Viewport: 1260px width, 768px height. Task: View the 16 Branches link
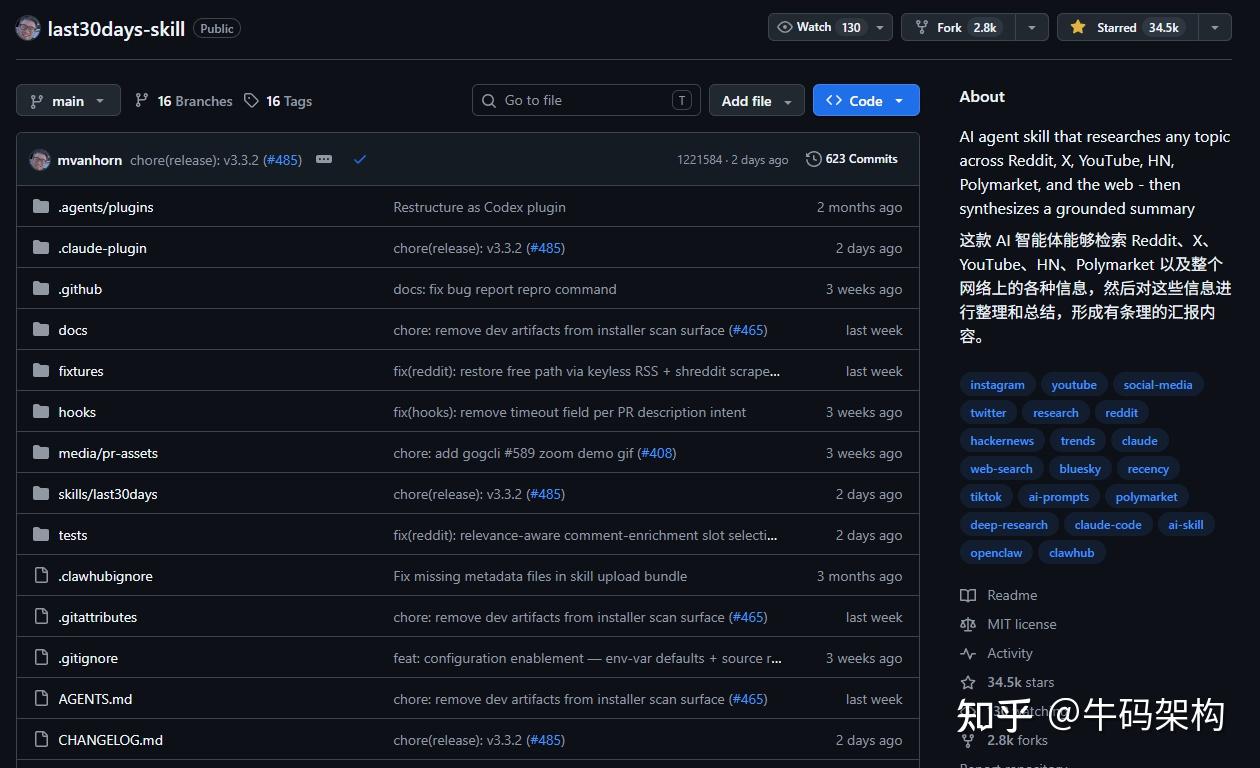(x=183, y=101)
